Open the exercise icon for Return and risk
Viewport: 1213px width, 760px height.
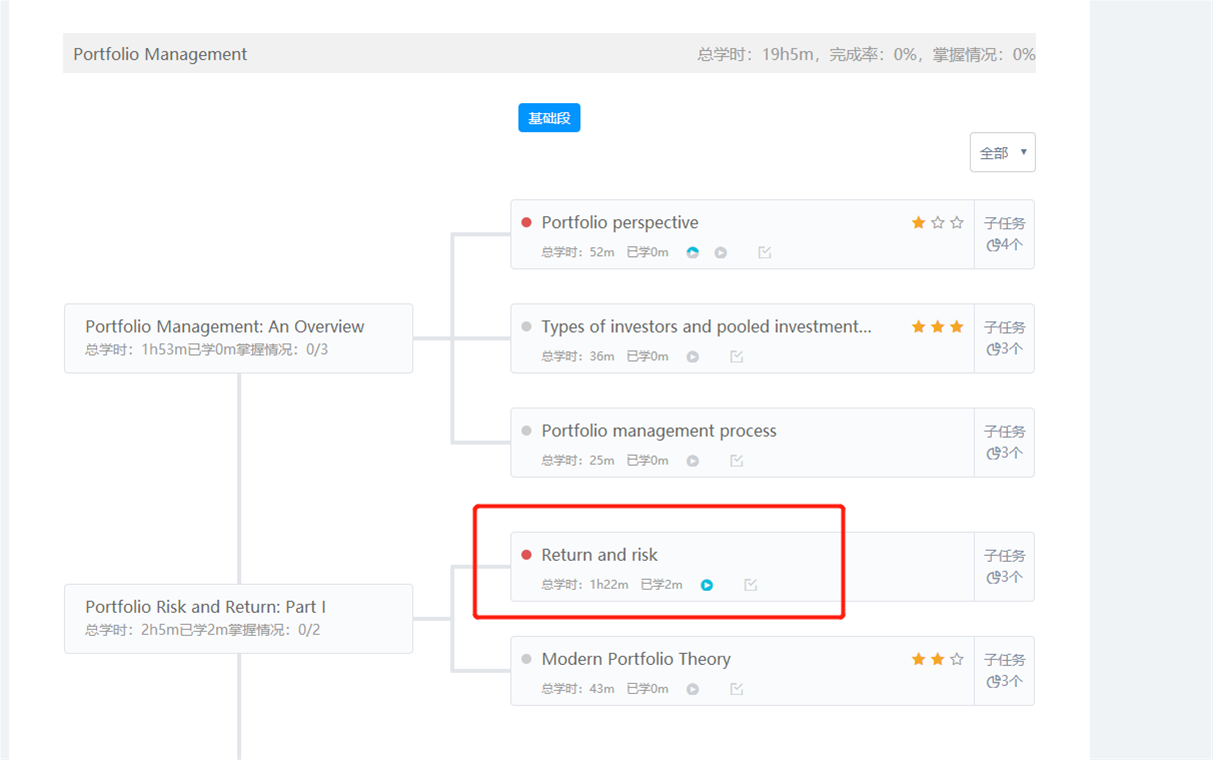(750, 585)
